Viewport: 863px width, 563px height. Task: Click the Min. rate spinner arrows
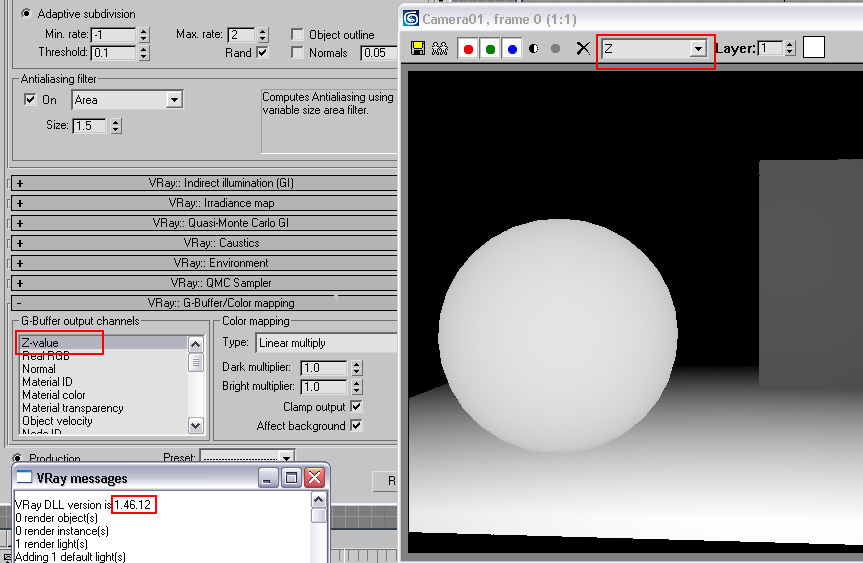[144, 35]
